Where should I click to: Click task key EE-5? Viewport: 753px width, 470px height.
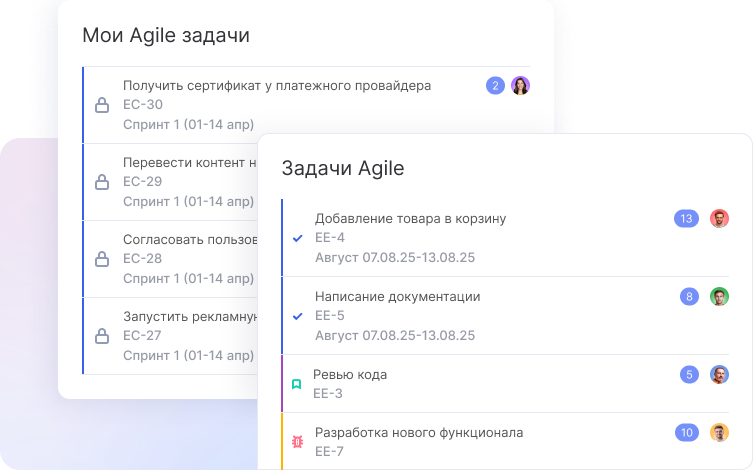point(330,315)
